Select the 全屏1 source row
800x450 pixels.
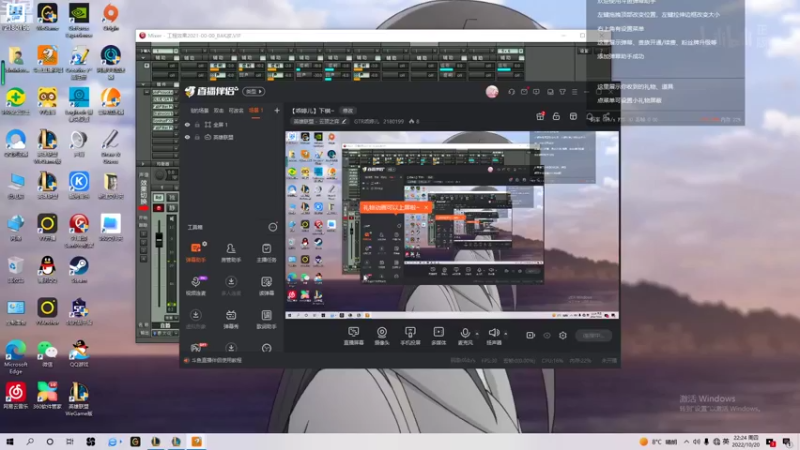230,124
